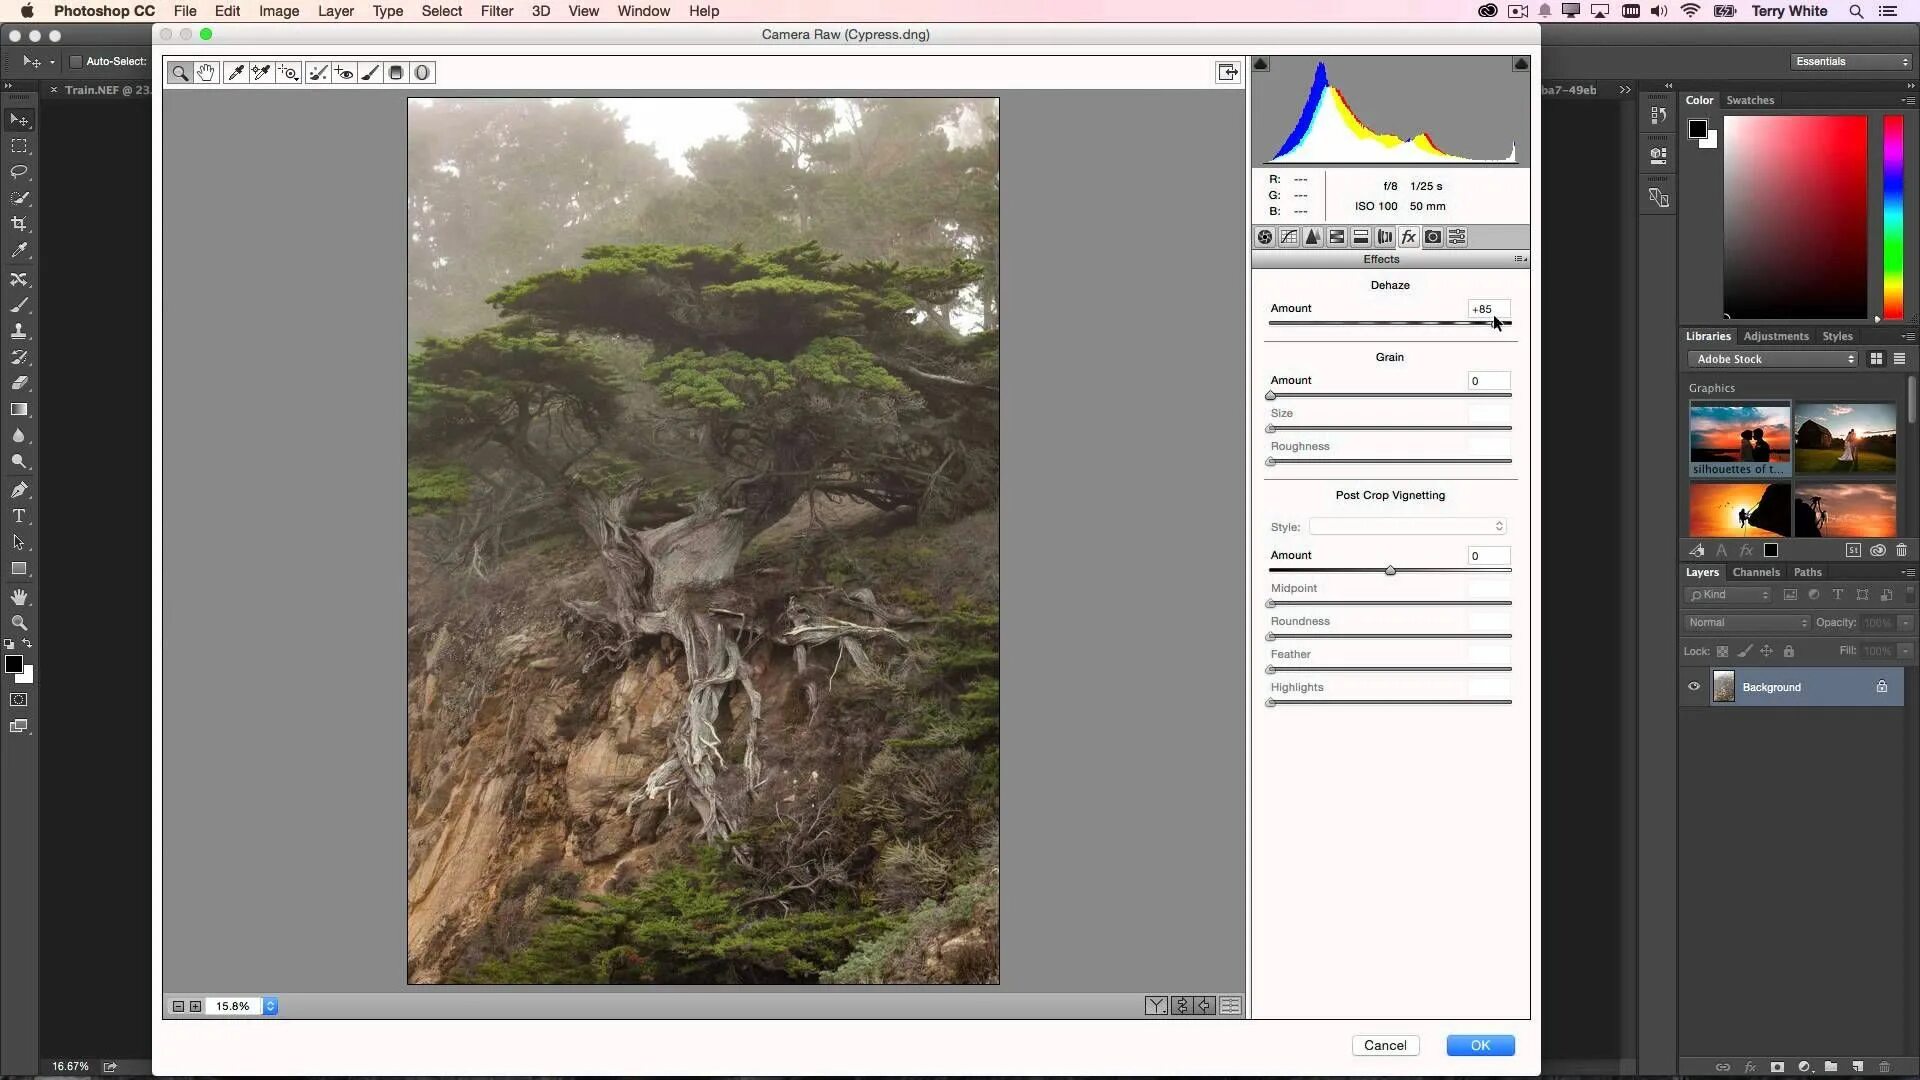The image size is (1920, 1080).
Task: Open the Camera Calibration panel tab
Action: (x=1433, y=237)
